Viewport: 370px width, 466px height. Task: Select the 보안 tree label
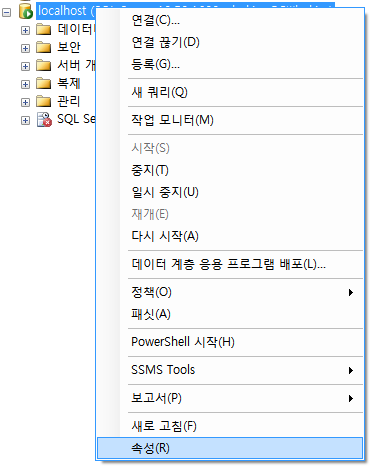click(x=69, y=47)
